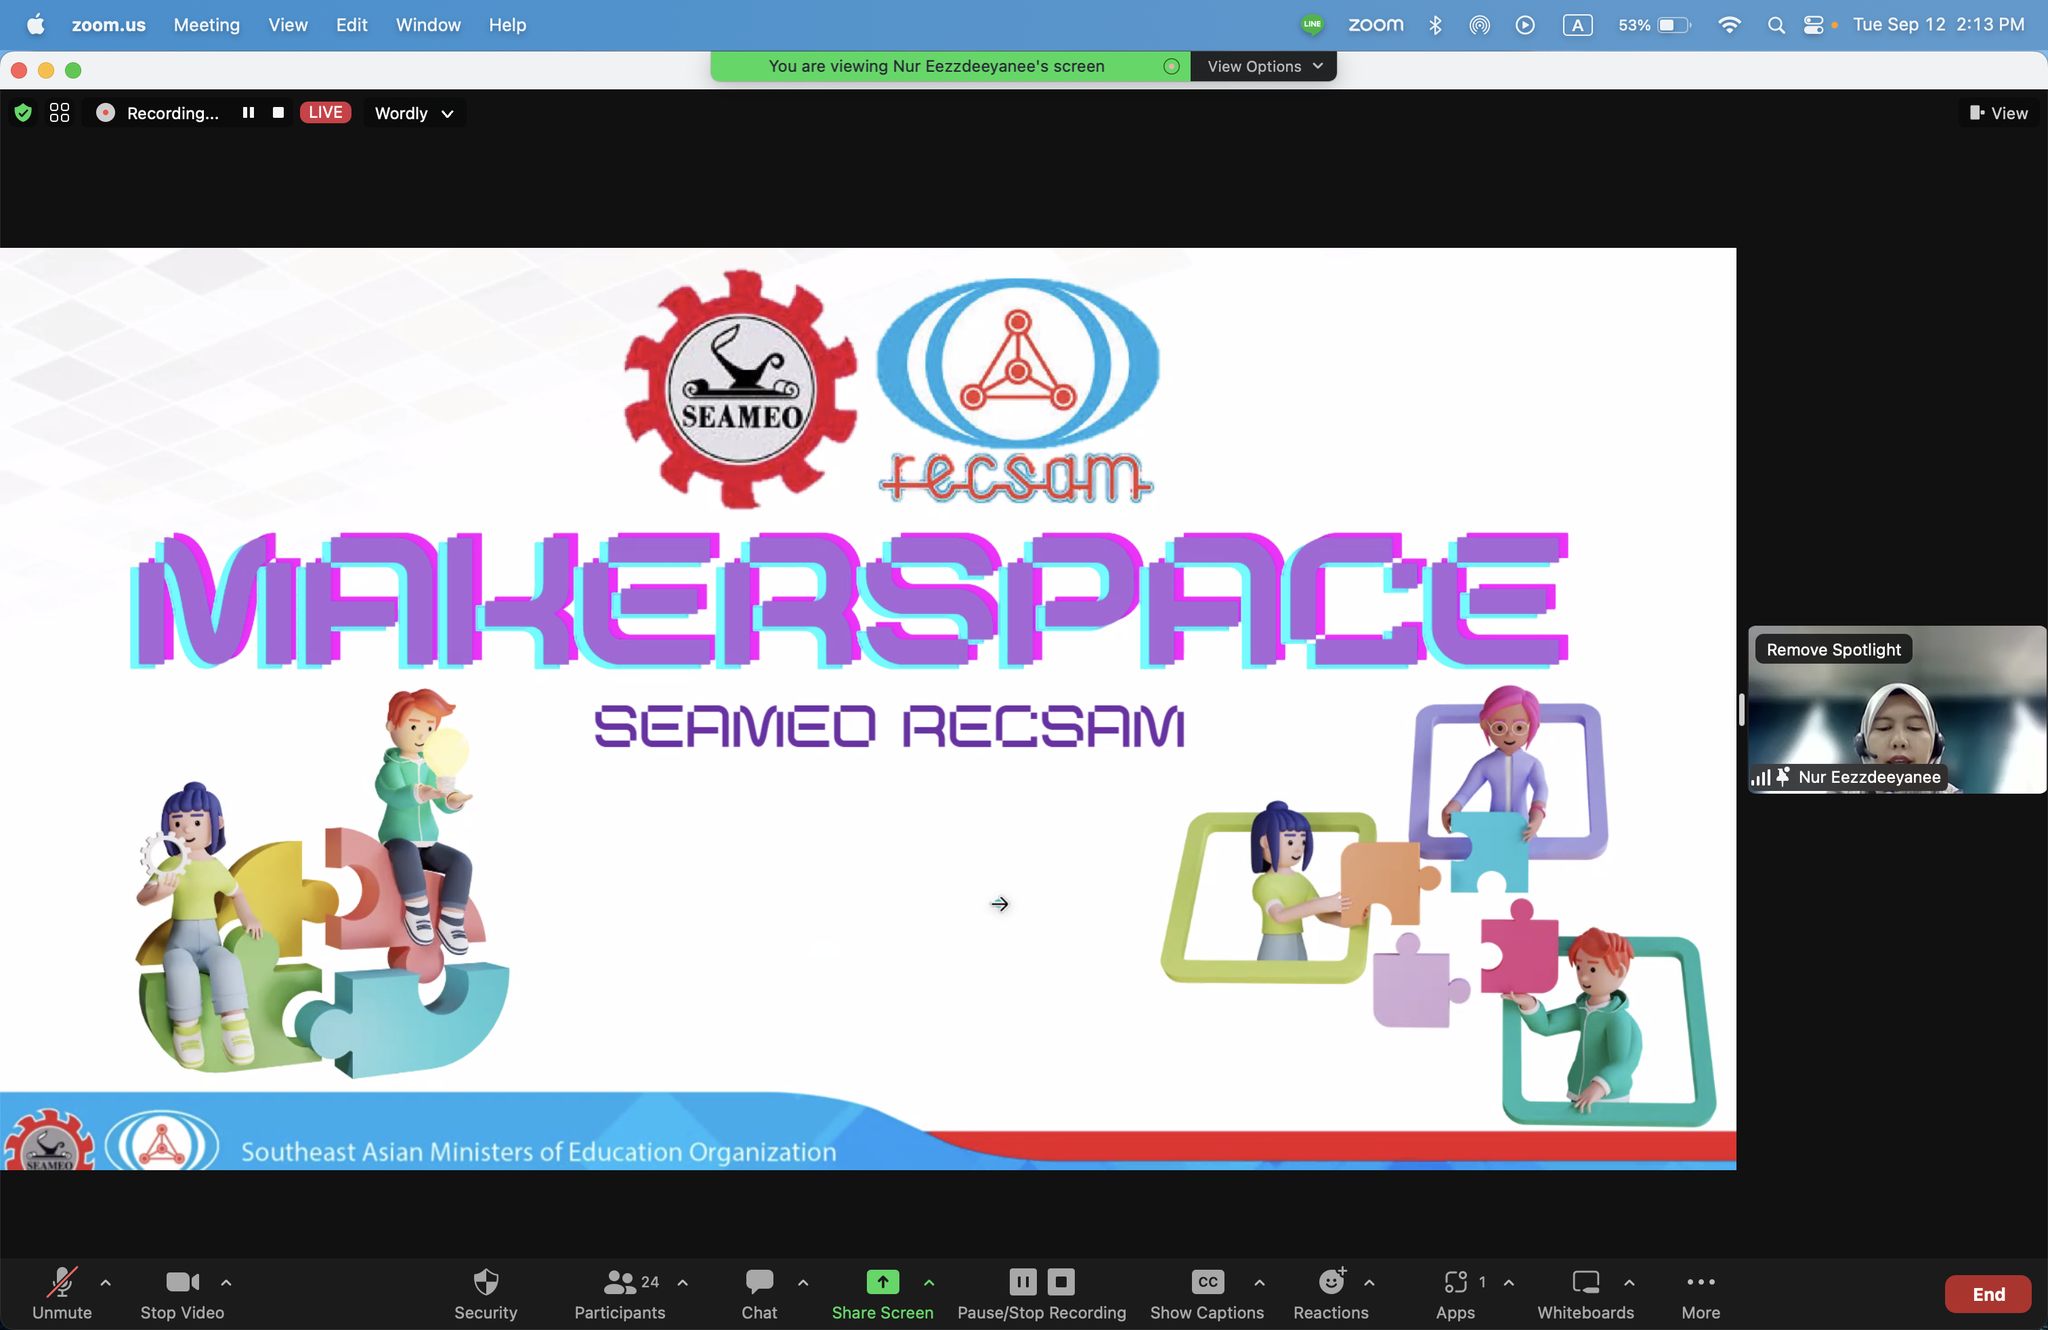
Task: Open Bluetooth menu bar icon
Action: 1435,25
